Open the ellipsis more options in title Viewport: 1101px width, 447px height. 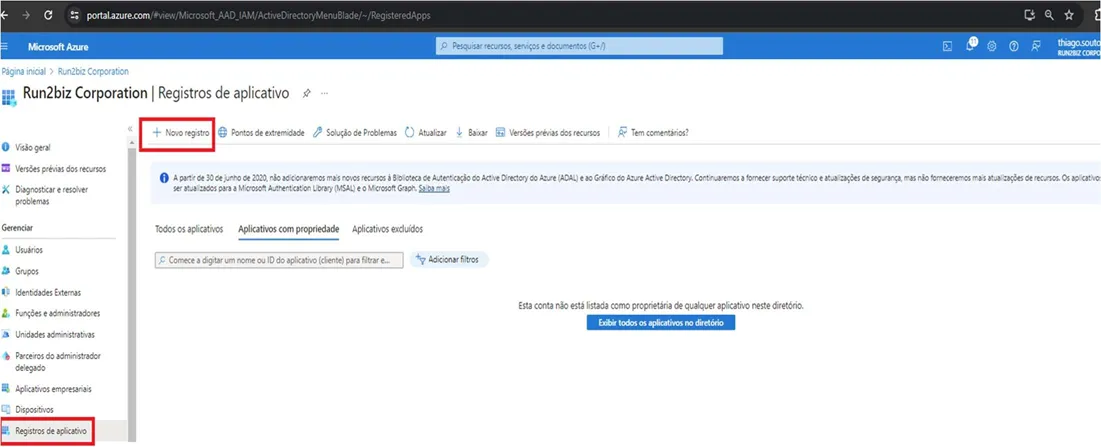click(324, 93)
